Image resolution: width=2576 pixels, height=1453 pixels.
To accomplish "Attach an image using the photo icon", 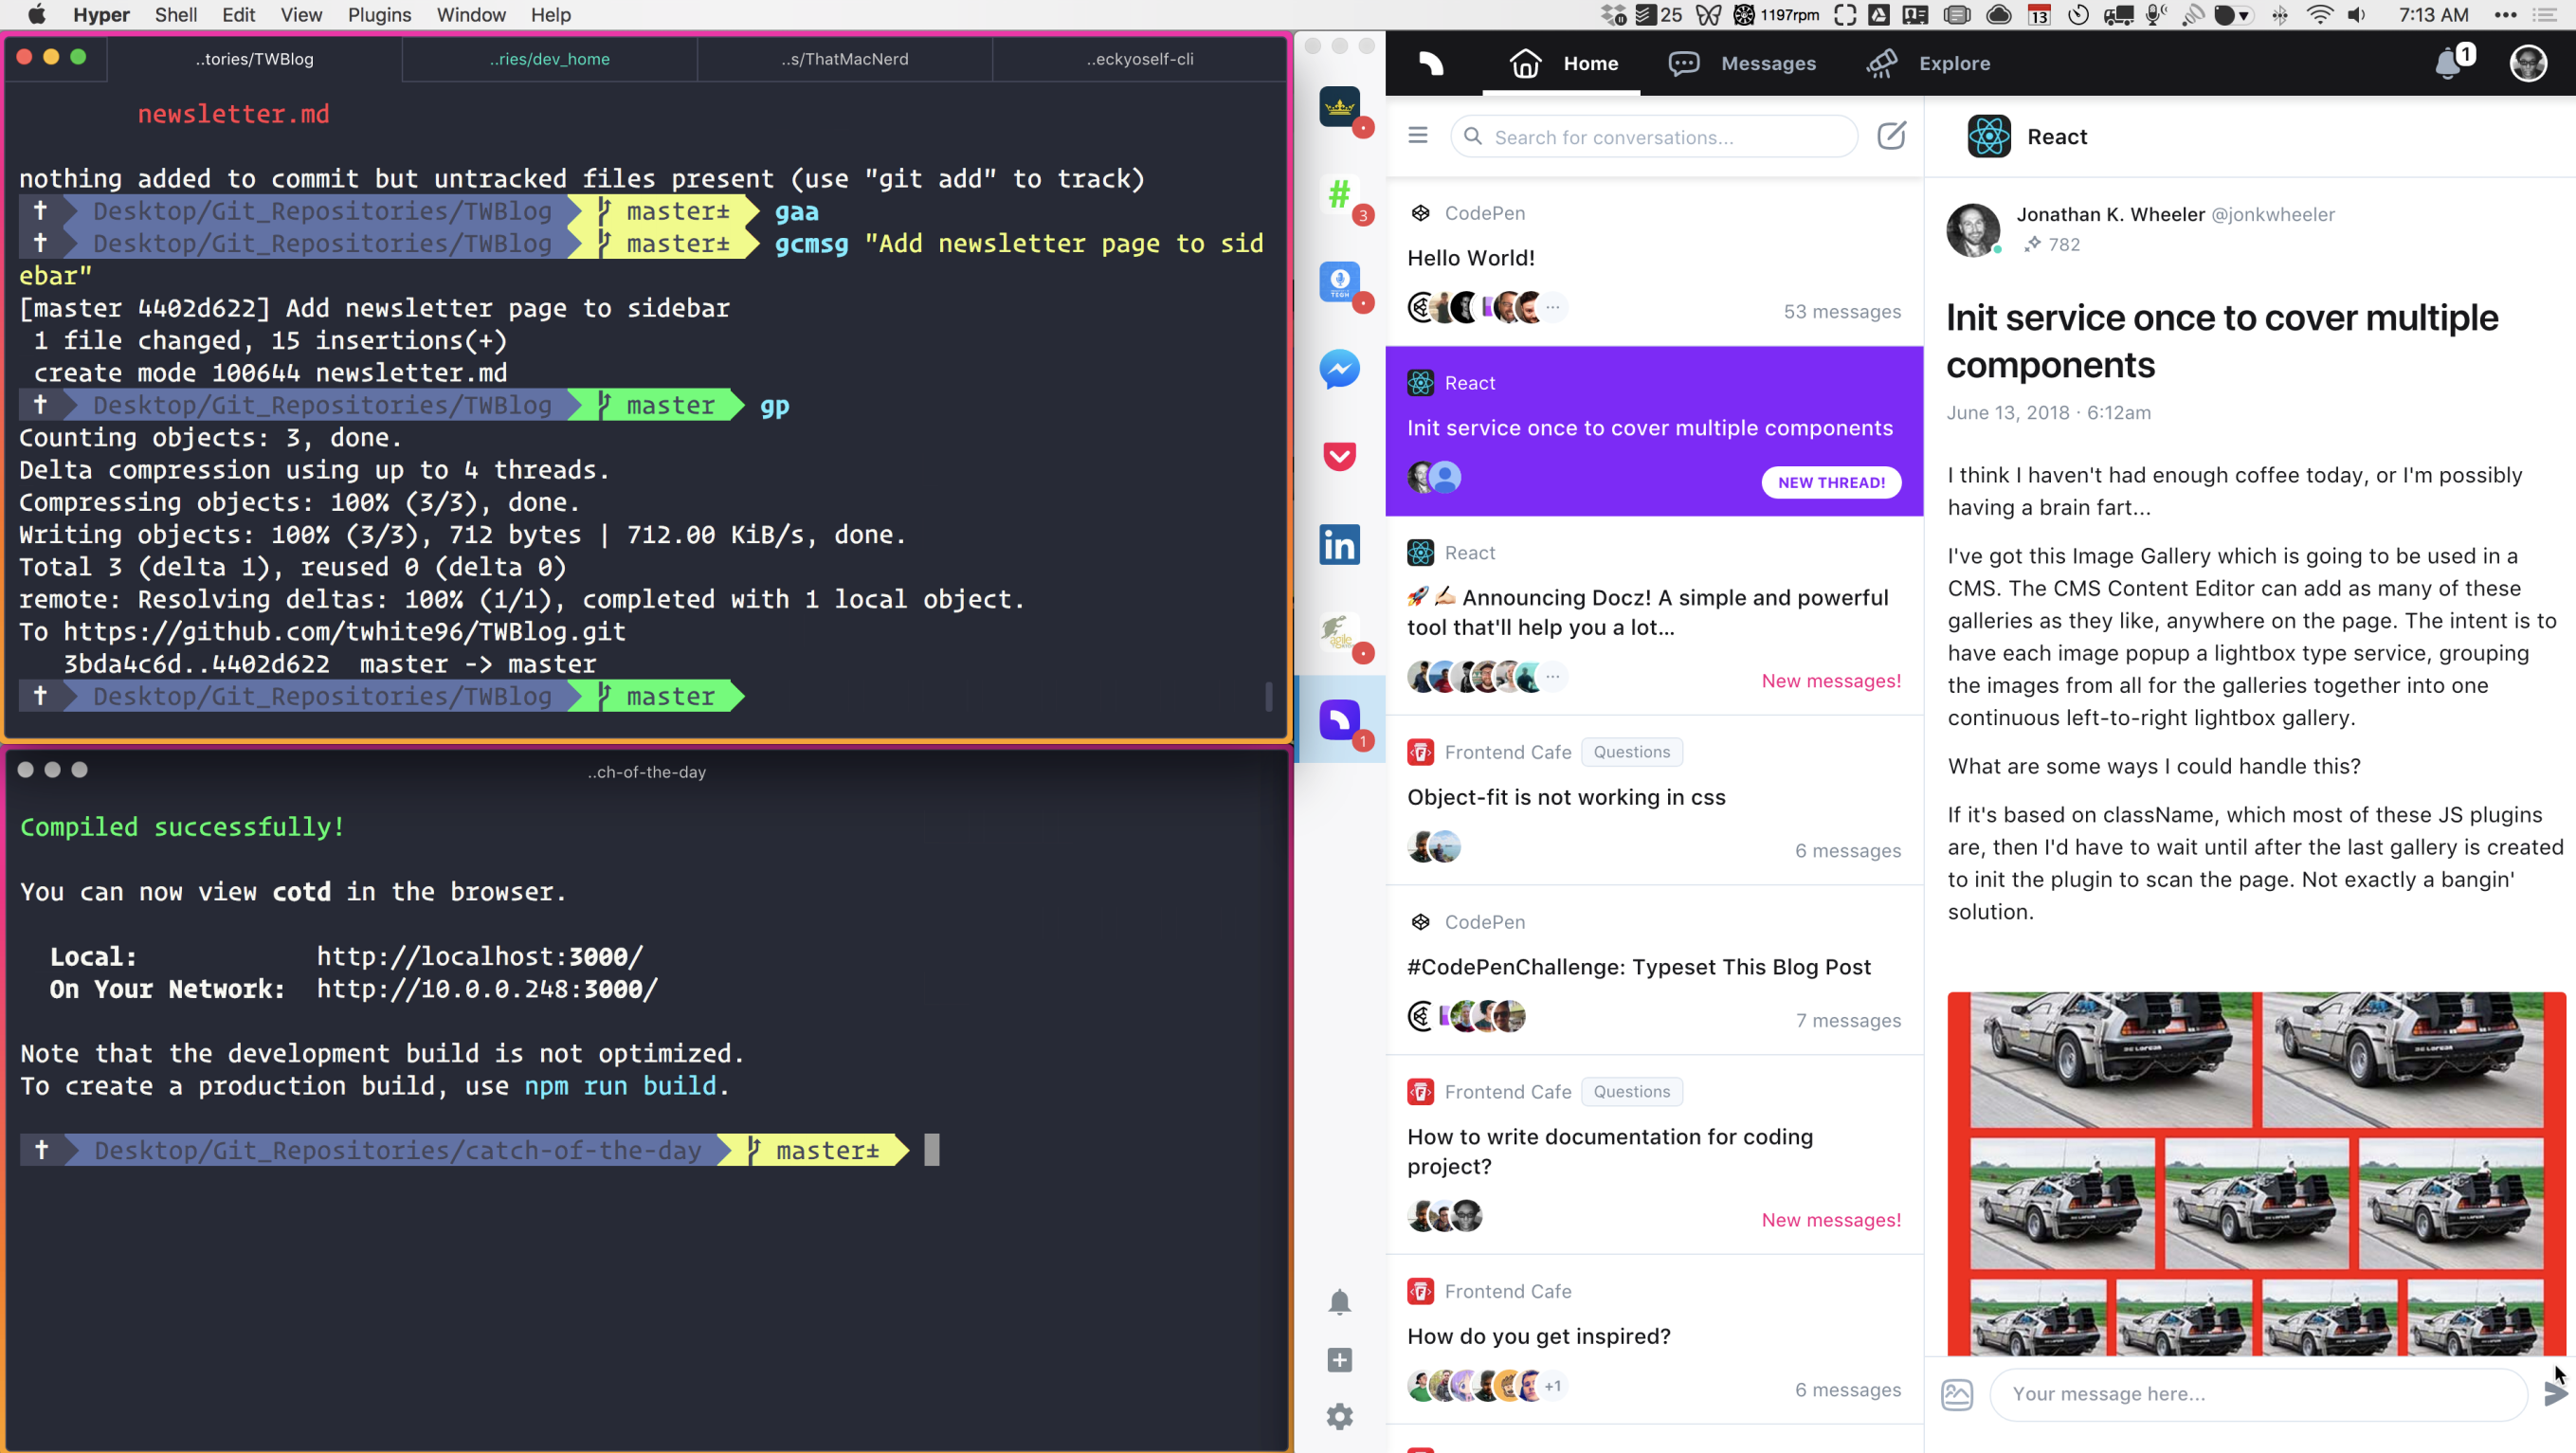I will pos(1957,1393).
